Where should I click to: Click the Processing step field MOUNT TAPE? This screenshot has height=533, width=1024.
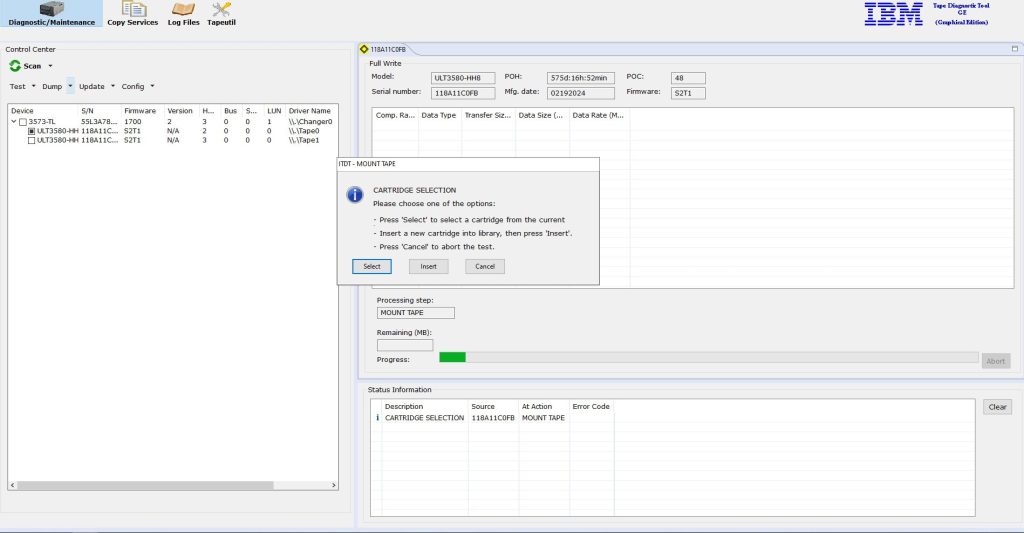tap(415, 313)
